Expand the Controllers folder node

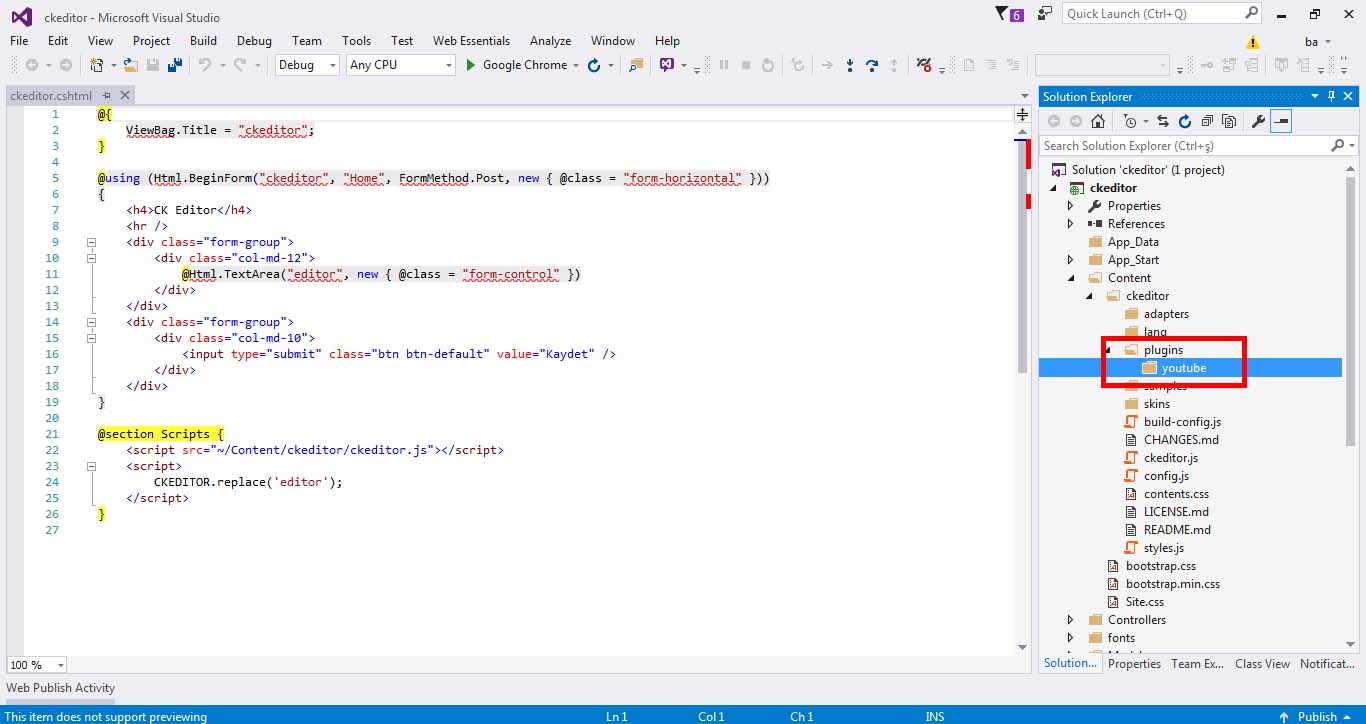click(1071, 620)
